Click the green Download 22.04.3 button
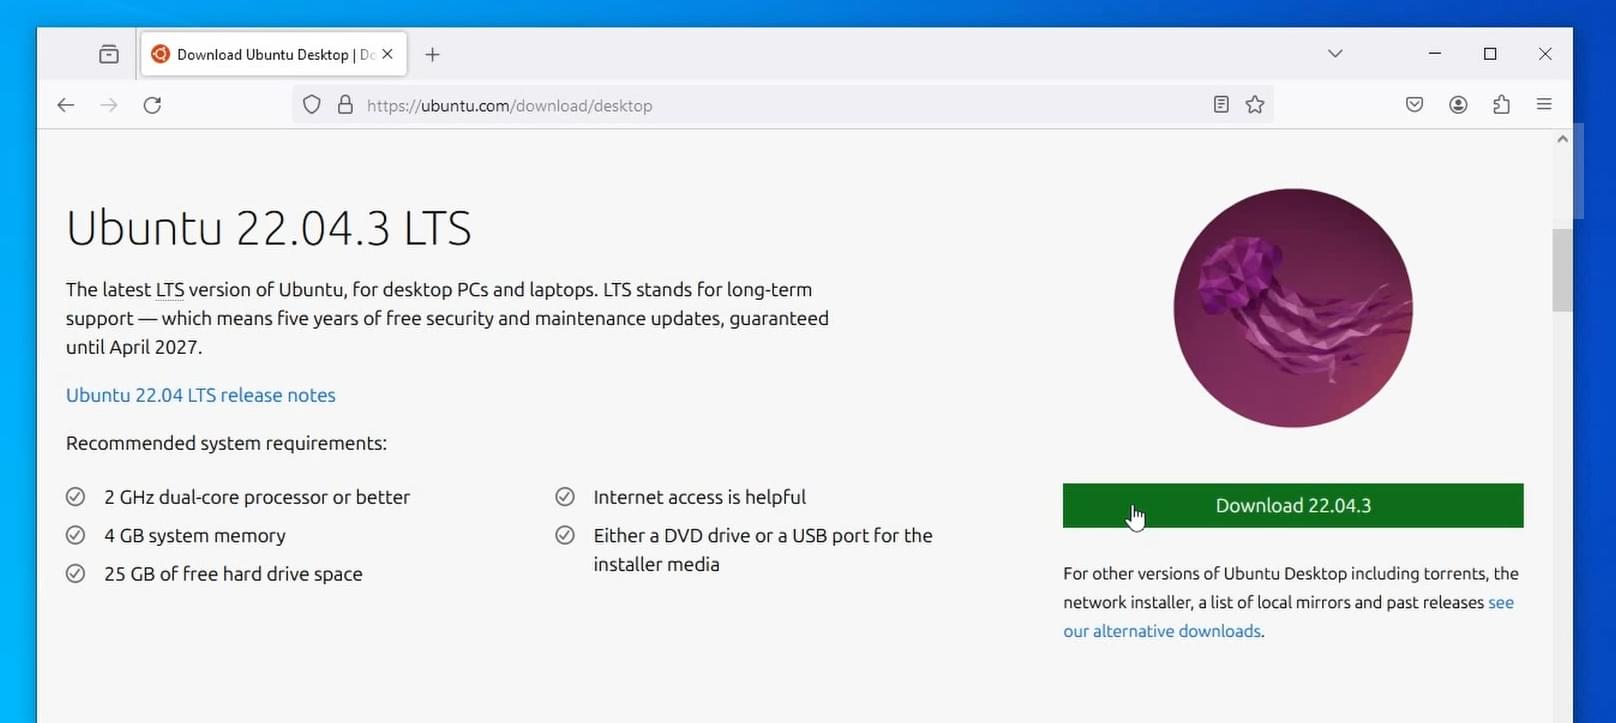 tap(1293, 506)
